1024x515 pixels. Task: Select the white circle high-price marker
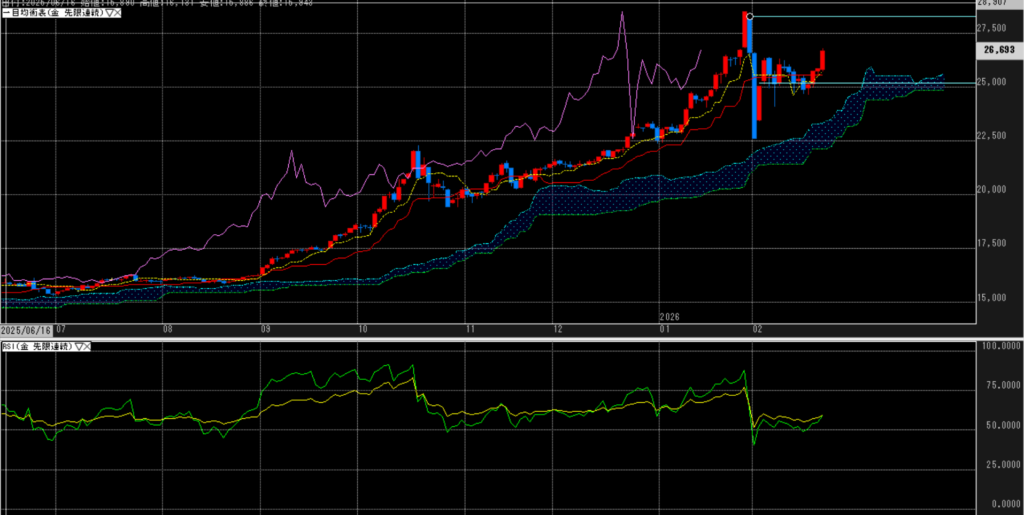tap(750, 16)
